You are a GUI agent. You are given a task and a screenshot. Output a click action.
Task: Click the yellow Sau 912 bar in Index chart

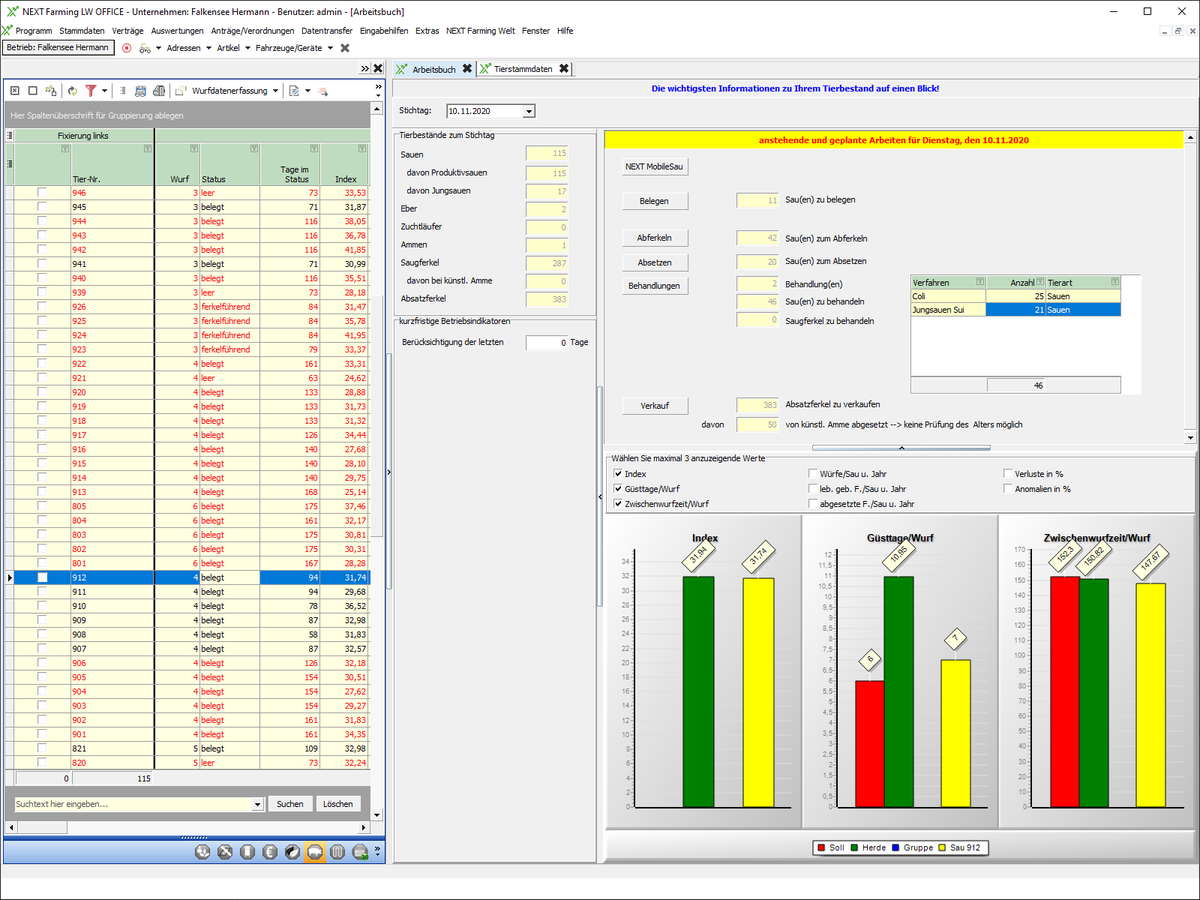click(757, 690)
